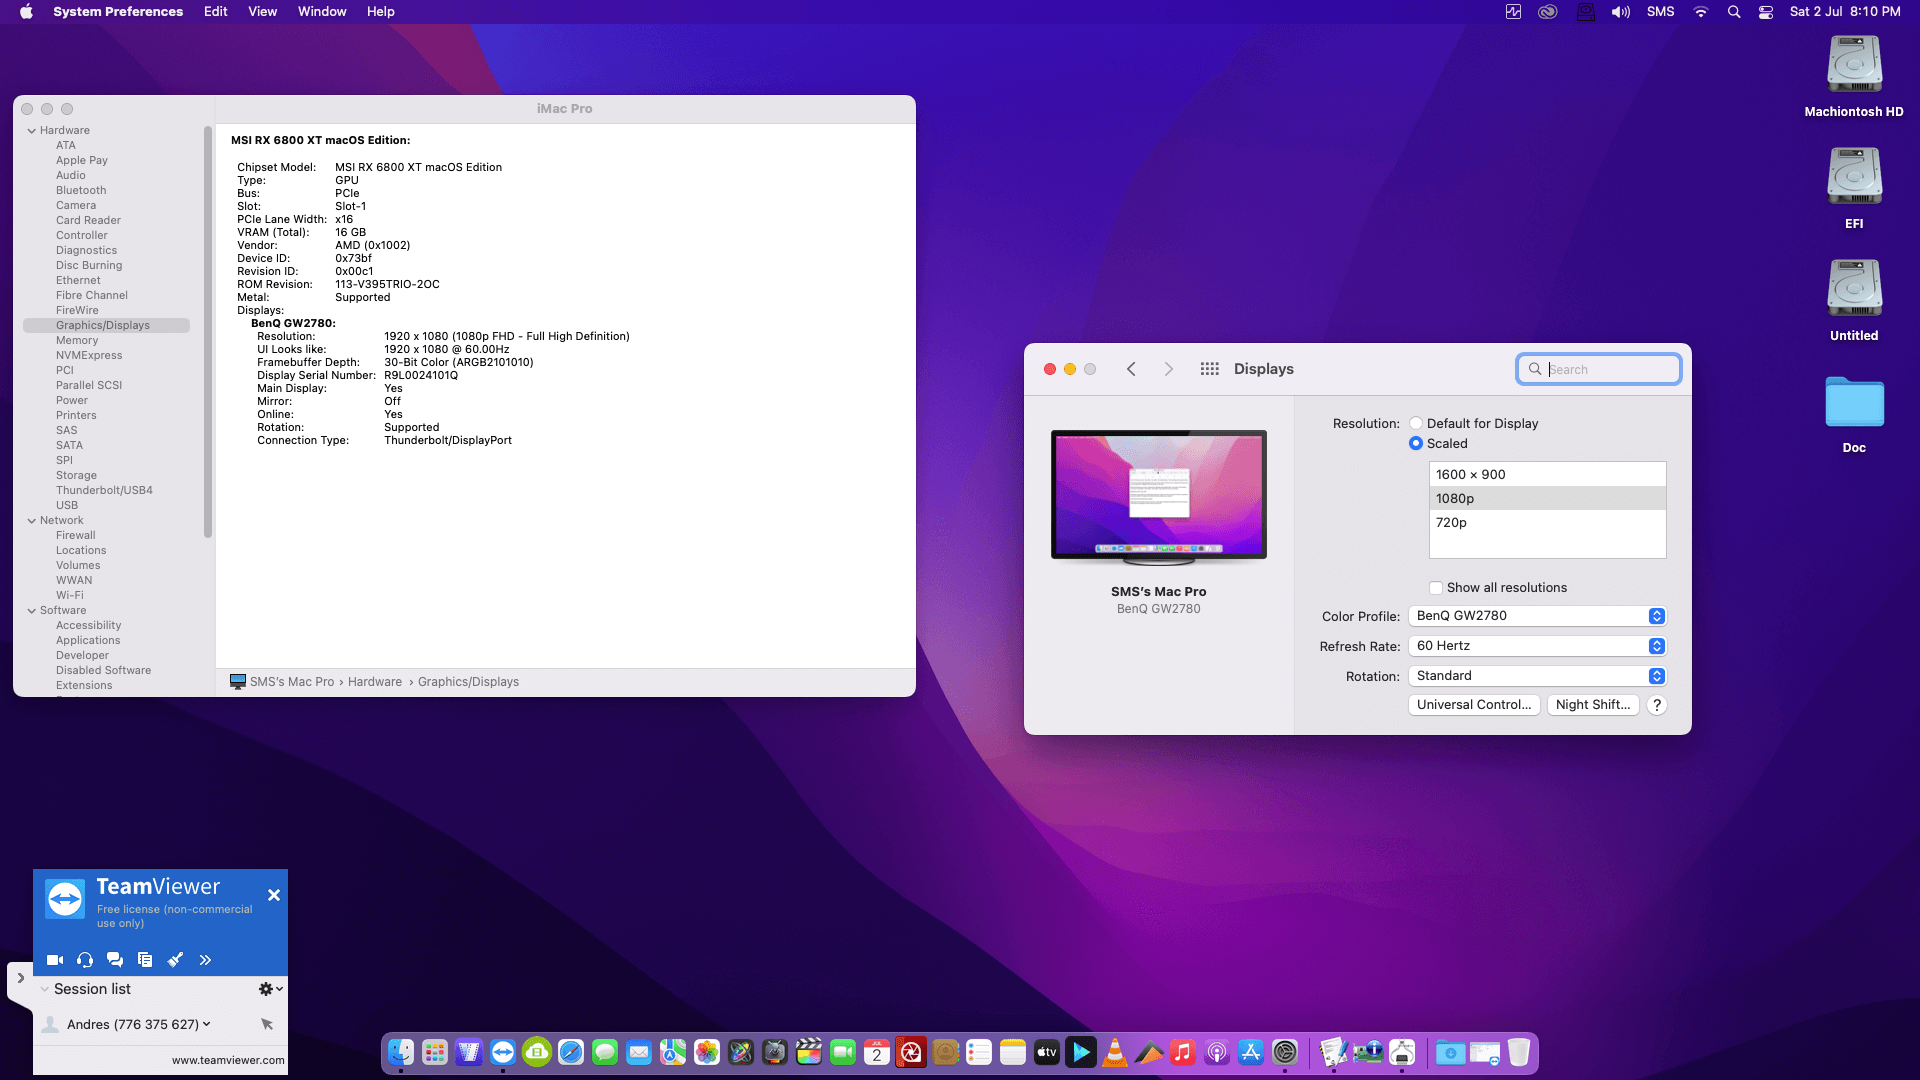Open the Doc folder on desktop

pyautogui.click(x=1854, y=414)
